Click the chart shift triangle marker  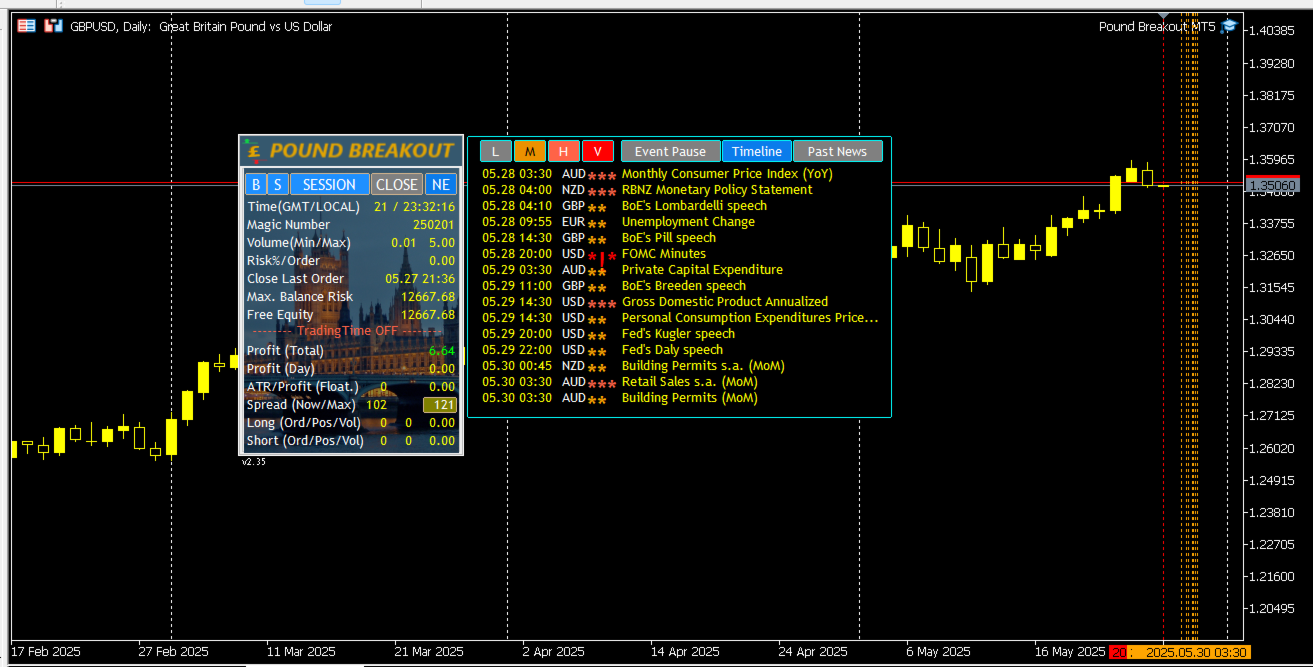click(x=1162, y=16)
